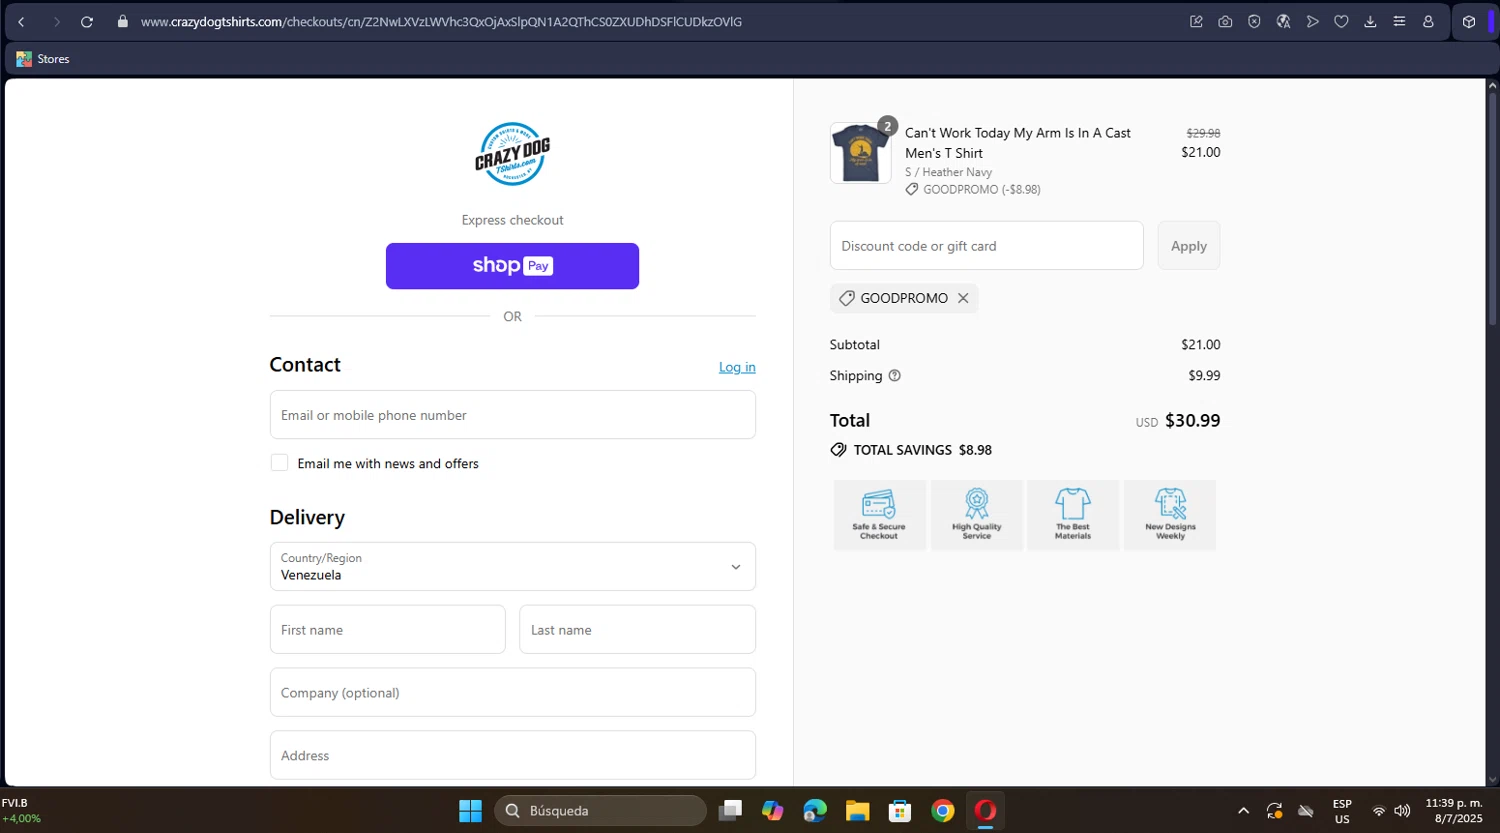1500x833 pixels.
Task: Click the sync status tray icon
Action: pos(1274,811)
